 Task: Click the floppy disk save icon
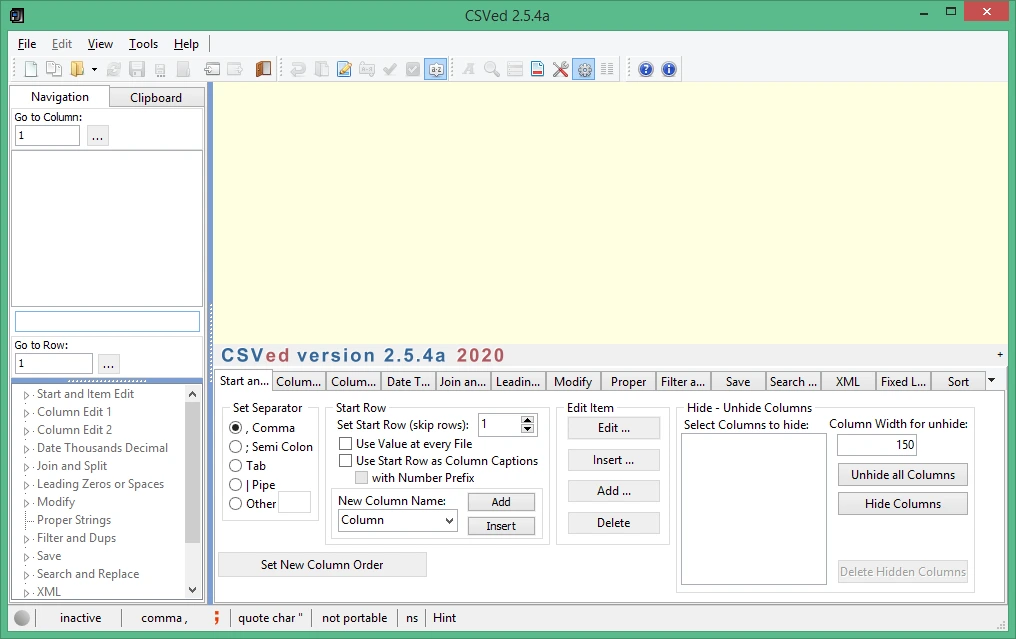coord(137,69)
